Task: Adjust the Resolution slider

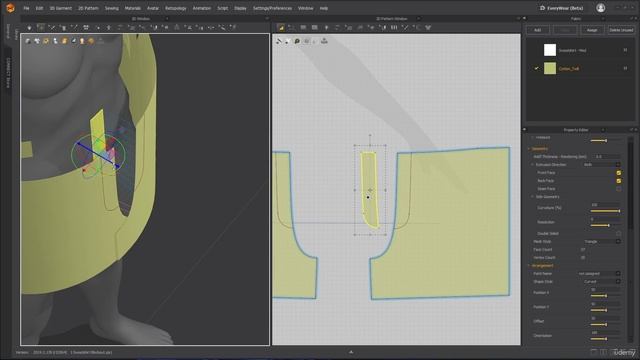Action: click(605, 225)
